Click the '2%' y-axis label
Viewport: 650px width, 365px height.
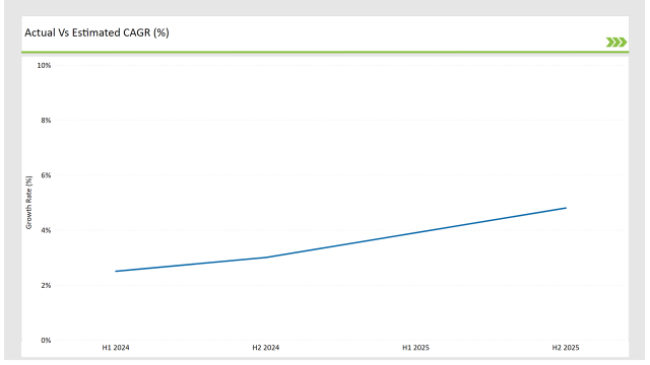(46, 285)
